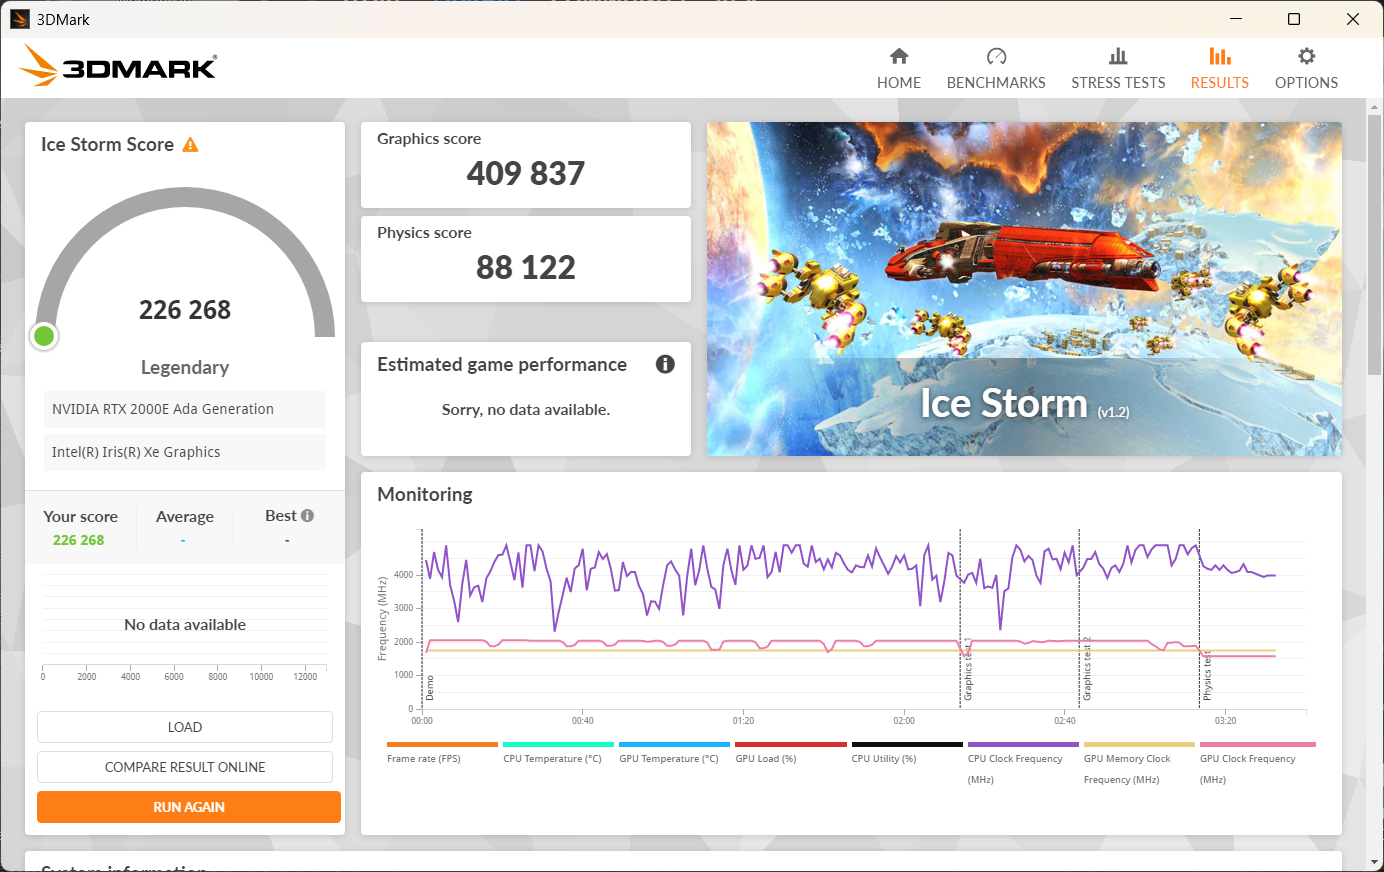Click the Graphics score label
Image resolution: width=1384 pixels, height=872 pixels.
coord(429,139)
